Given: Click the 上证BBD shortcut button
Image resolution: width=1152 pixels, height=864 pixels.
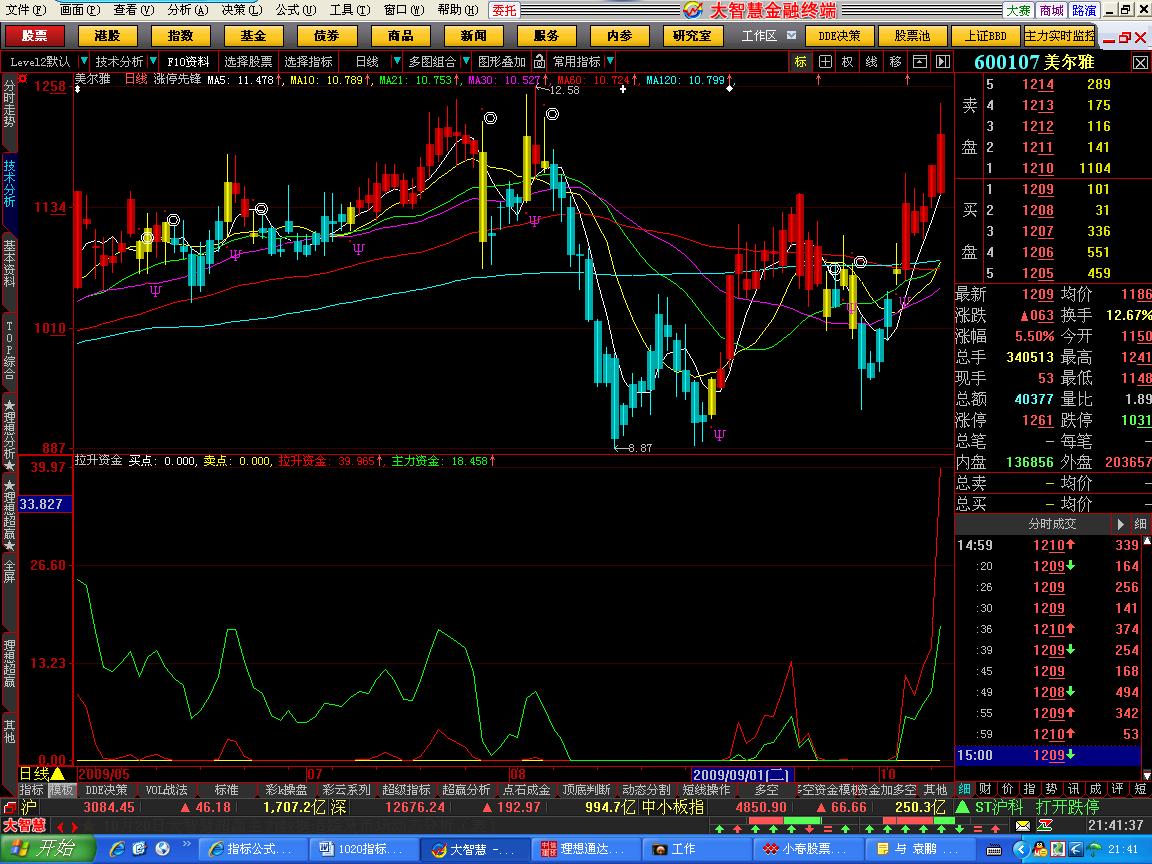Looking at the screenshot, I should click(985, 35).
